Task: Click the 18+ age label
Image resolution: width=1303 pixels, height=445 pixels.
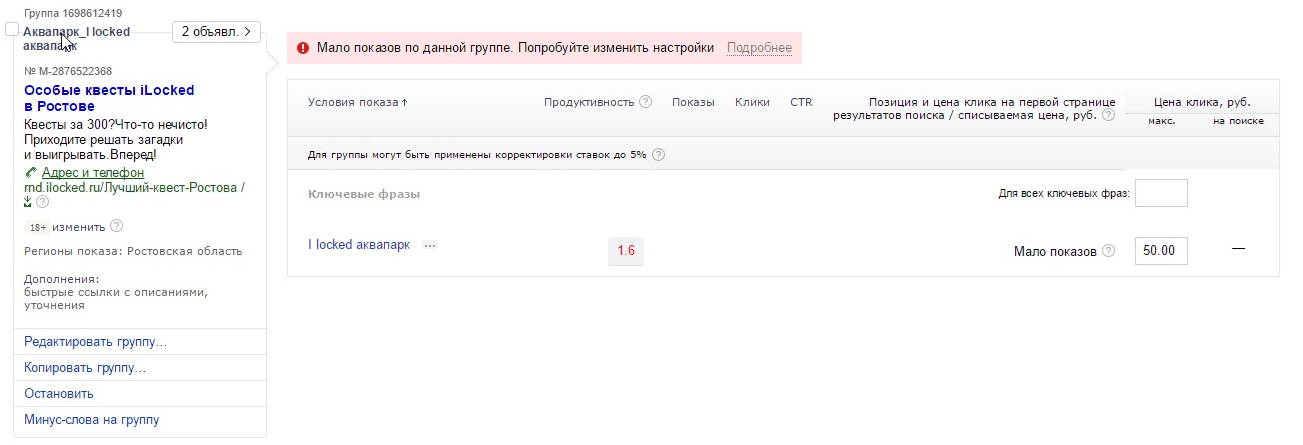Action: pos(37,227)
